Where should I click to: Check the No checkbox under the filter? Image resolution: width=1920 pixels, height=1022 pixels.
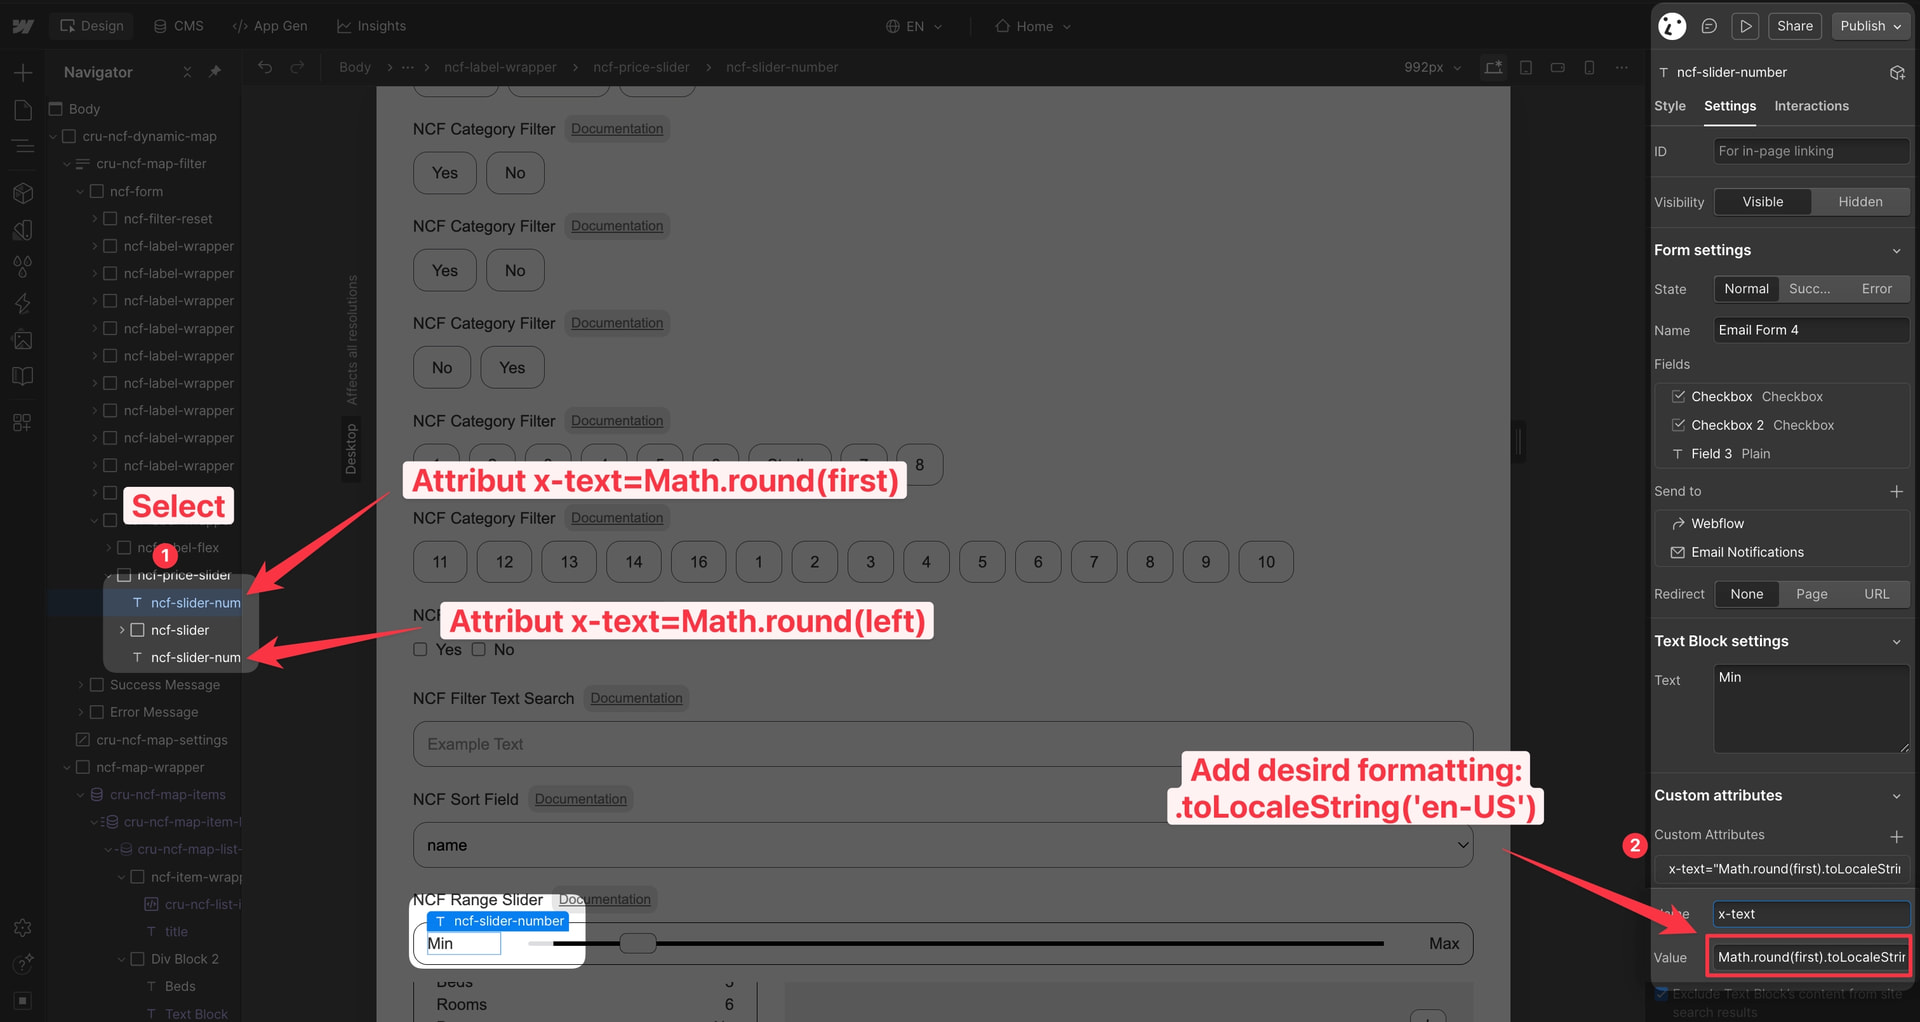tap(478, 650)
